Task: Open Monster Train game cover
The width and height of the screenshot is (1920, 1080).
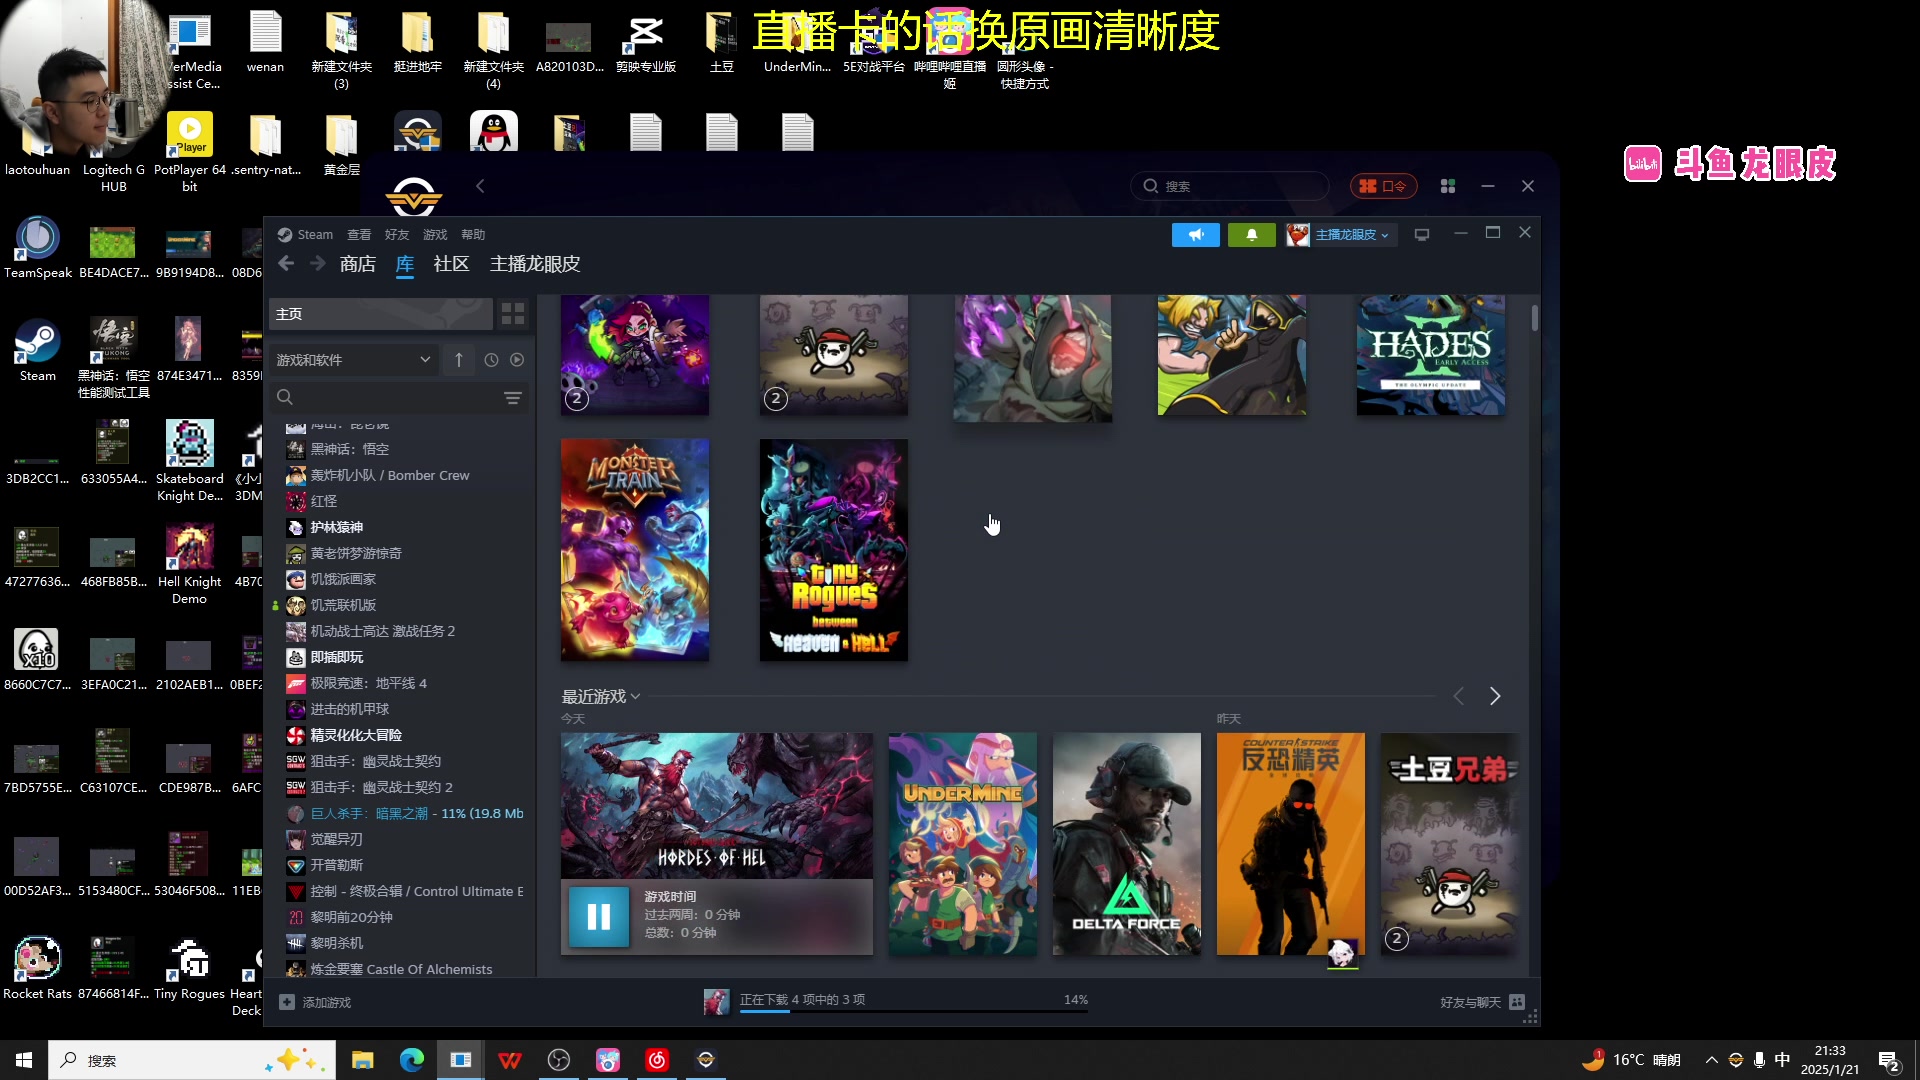Action: (635, 550)
